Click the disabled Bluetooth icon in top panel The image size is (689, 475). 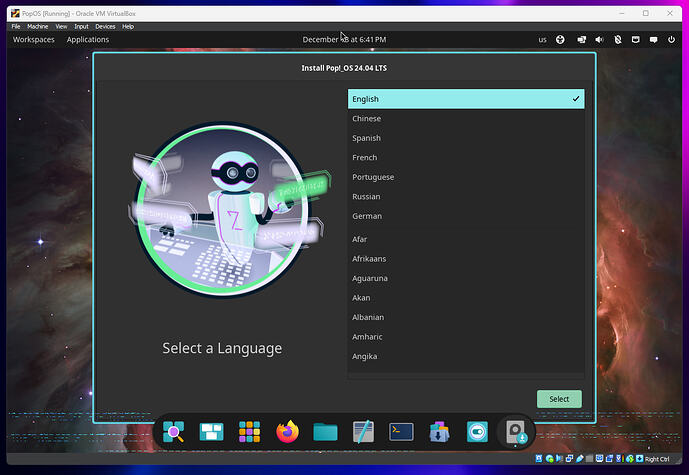point(618,40)
